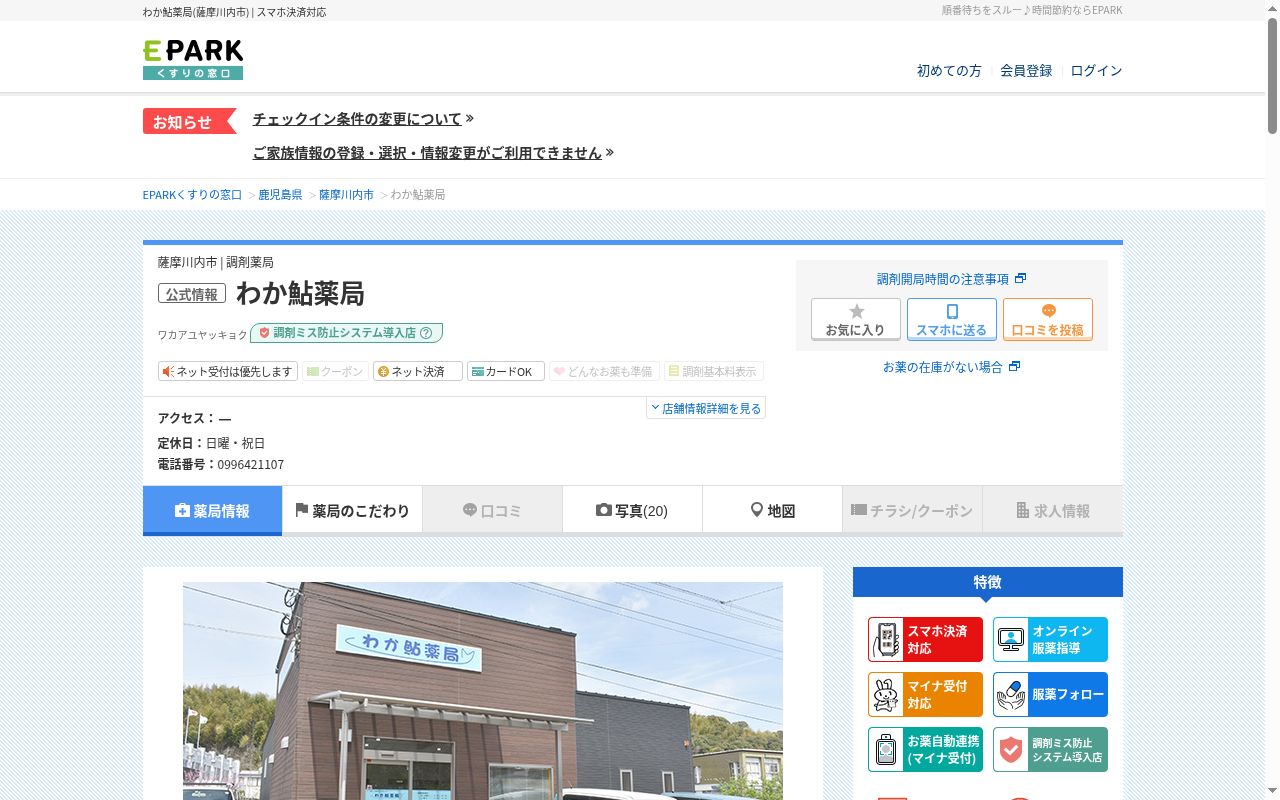This screenshot has width=1280, height=800.
Task: Click the 定休日 日曜・祝日 text
Action: 211,443
